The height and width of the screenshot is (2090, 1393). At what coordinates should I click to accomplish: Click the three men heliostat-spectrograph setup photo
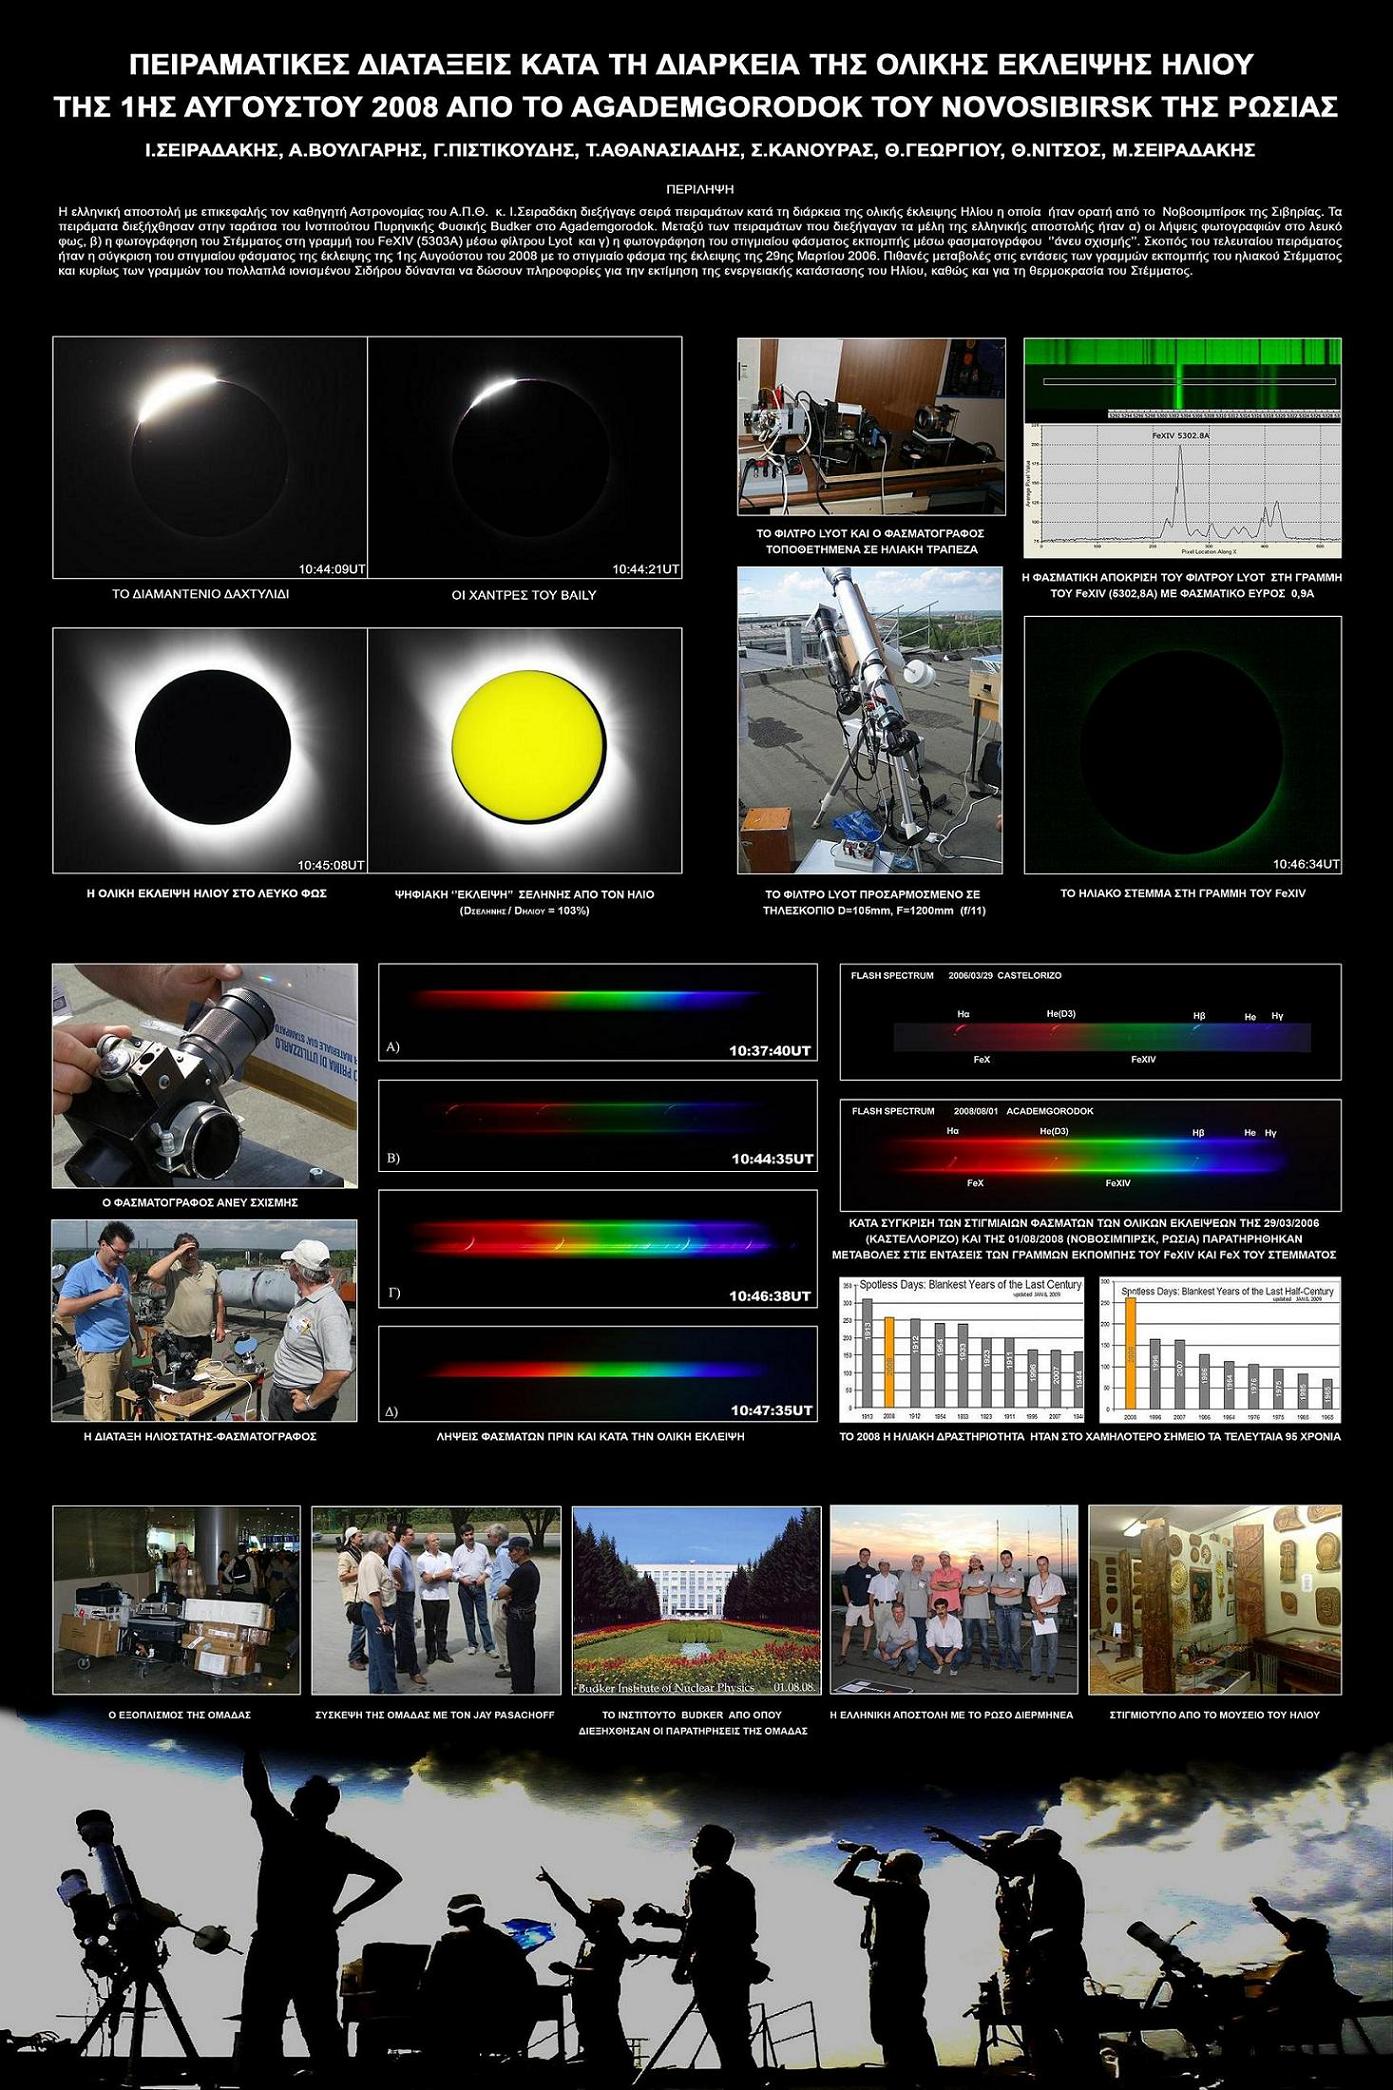pyautogui.click(x=205, y=1320)
